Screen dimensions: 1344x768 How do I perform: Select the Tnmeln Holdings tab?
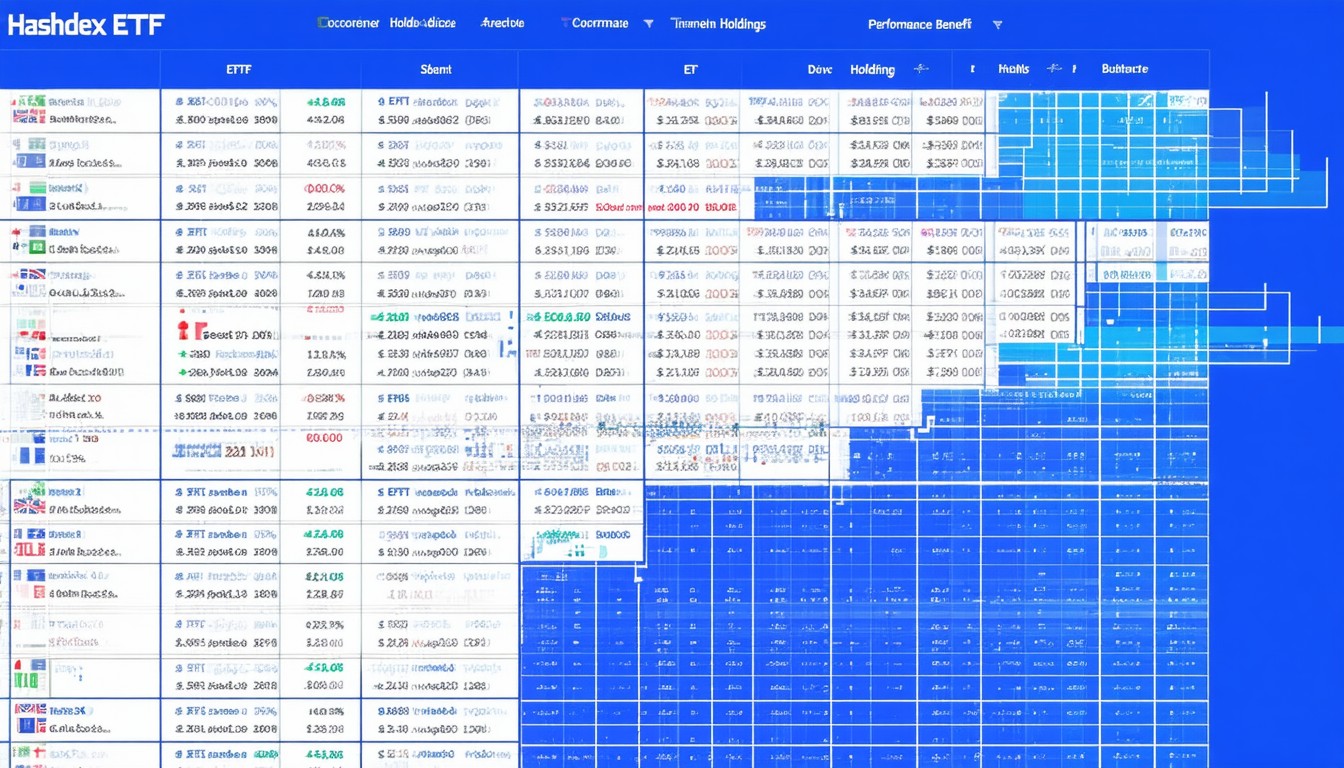[718, 24]
